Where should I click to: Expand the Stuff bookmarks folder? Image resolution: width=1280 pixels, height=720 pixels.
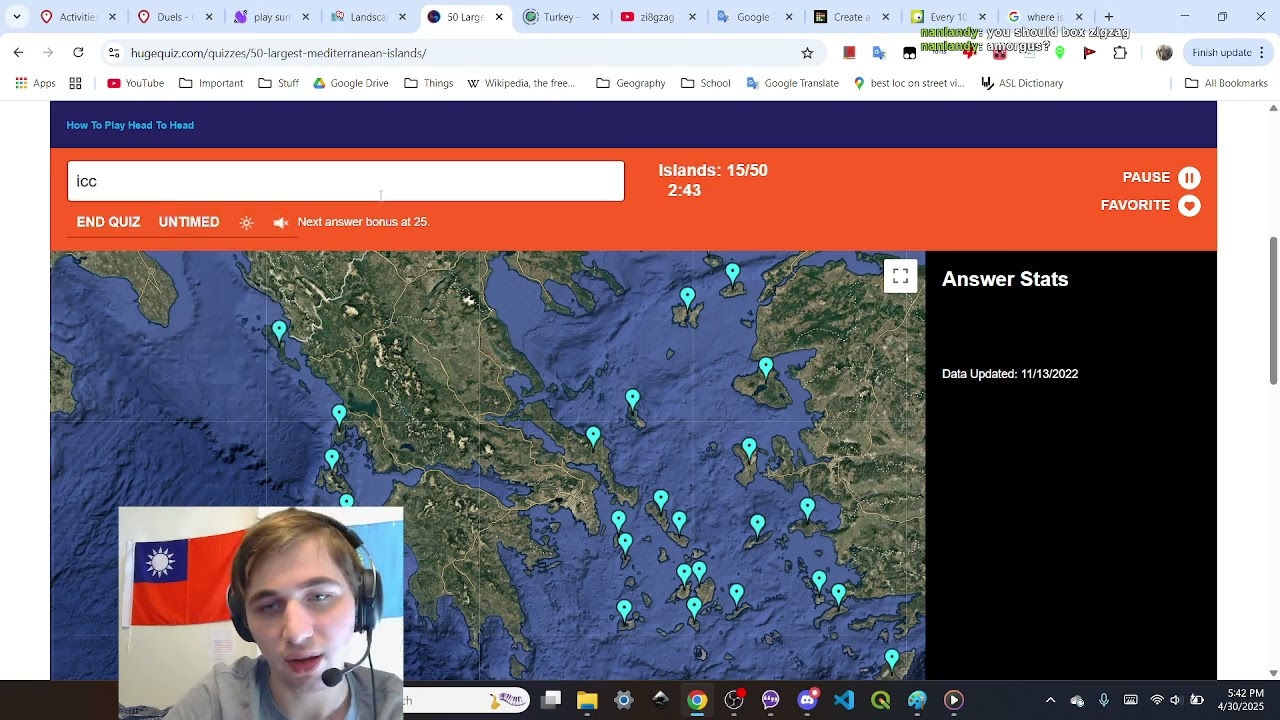(278, 83)
